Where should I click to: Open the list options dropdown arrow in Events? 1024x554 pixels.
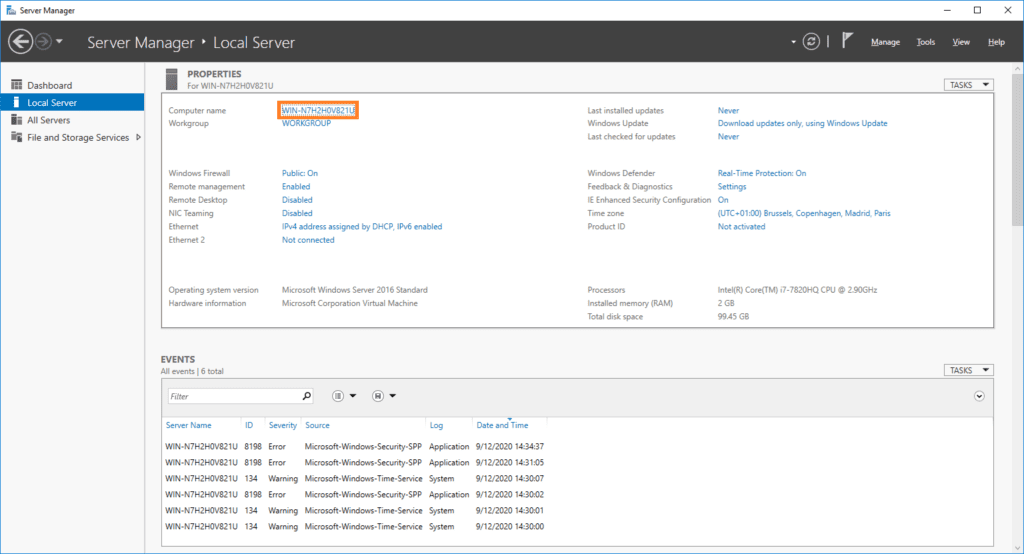(353, 396)
